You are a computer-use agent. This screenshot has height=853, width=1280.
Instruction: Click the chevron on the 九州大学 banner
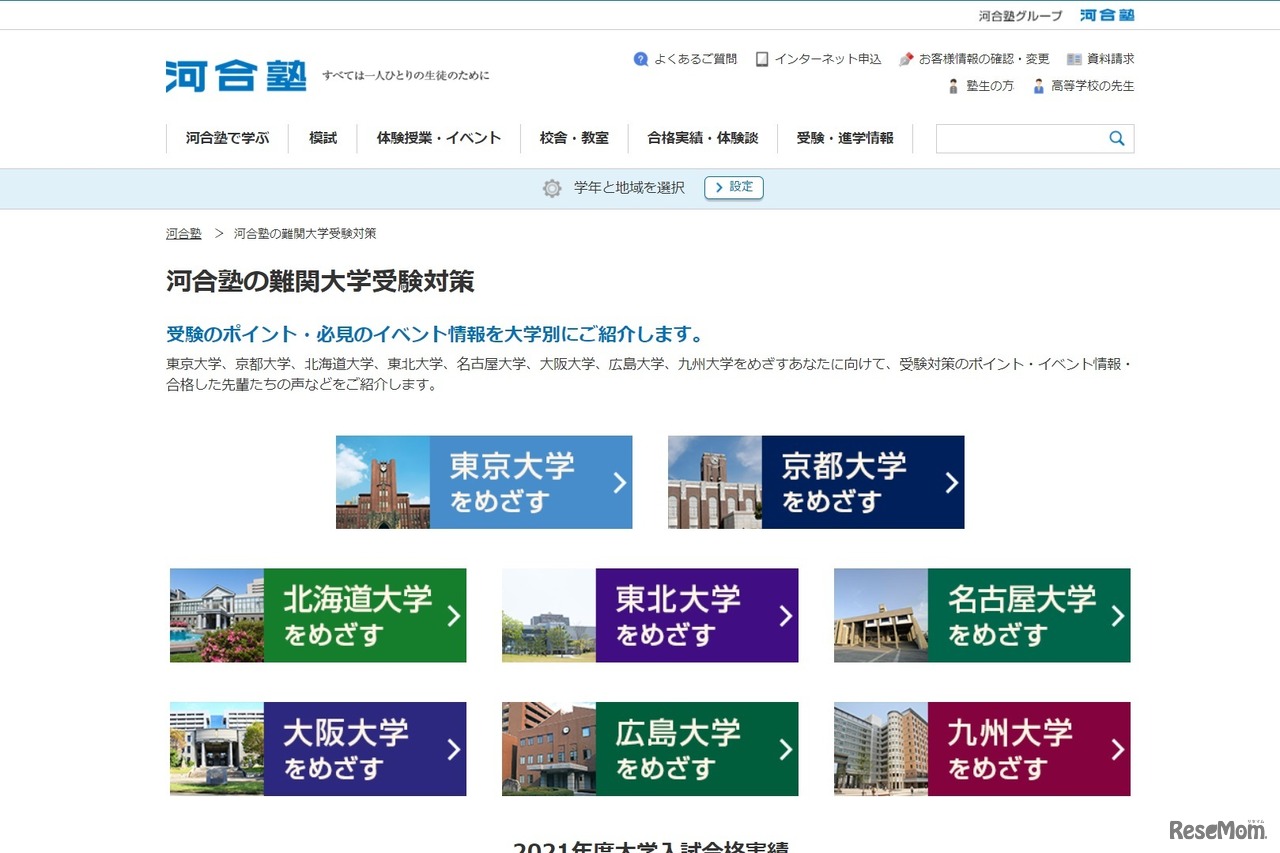pos(1116,748)
